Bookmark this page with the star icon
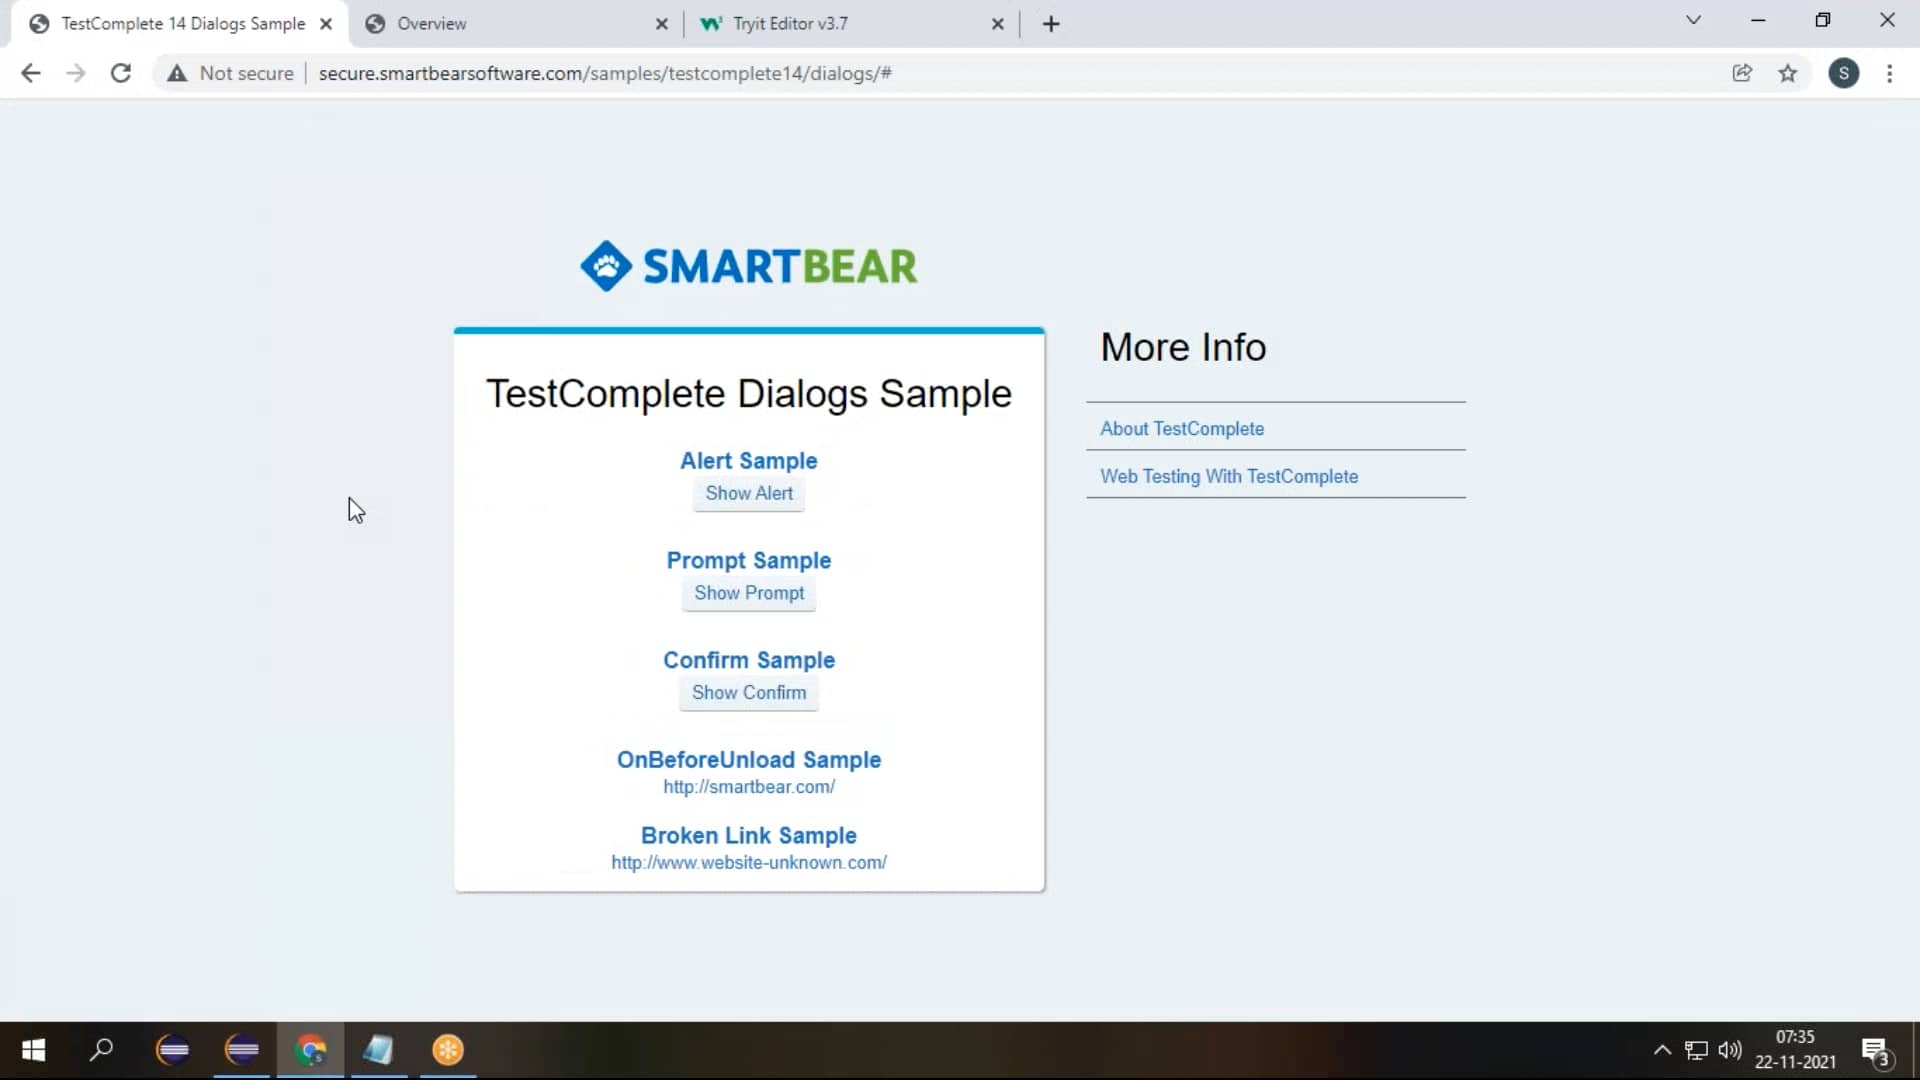1920x1080 pixels. tap(1788, 73)
